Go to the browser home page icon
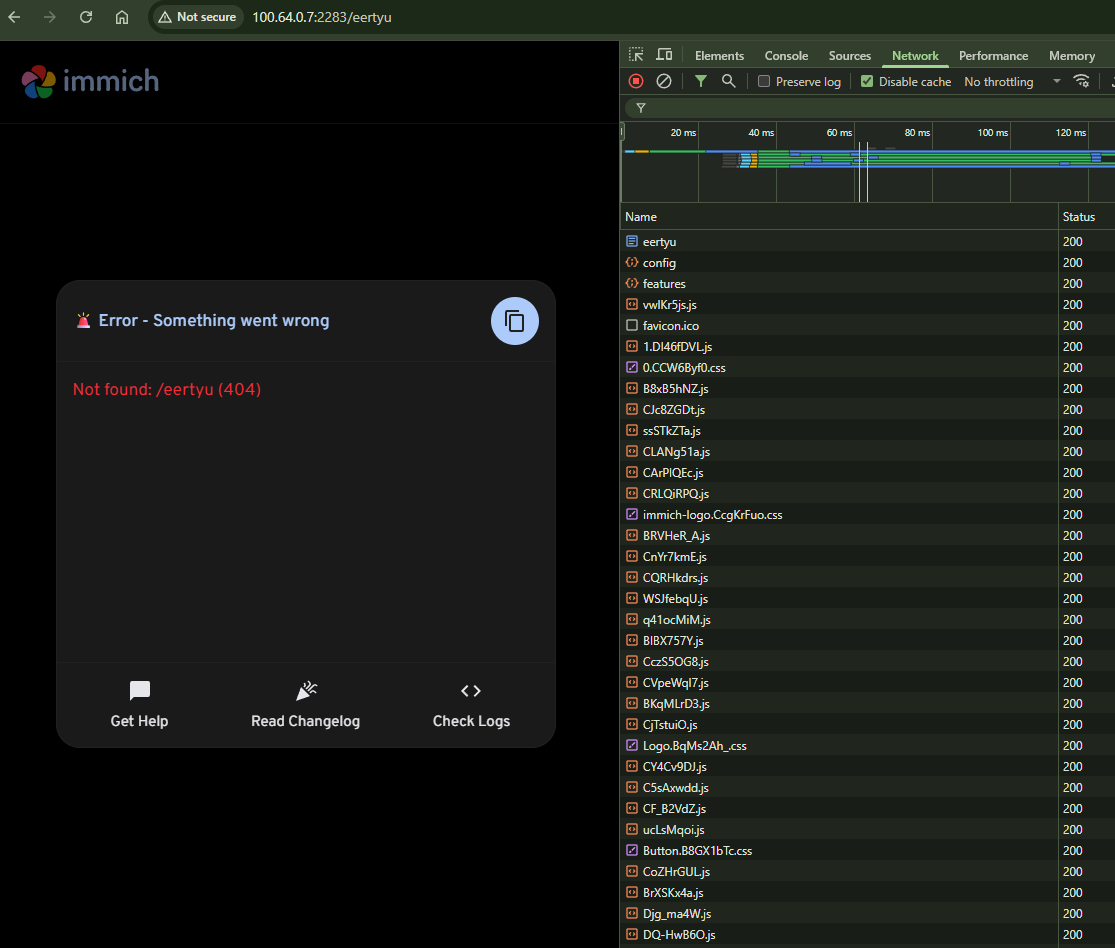 tap(122, 17)
